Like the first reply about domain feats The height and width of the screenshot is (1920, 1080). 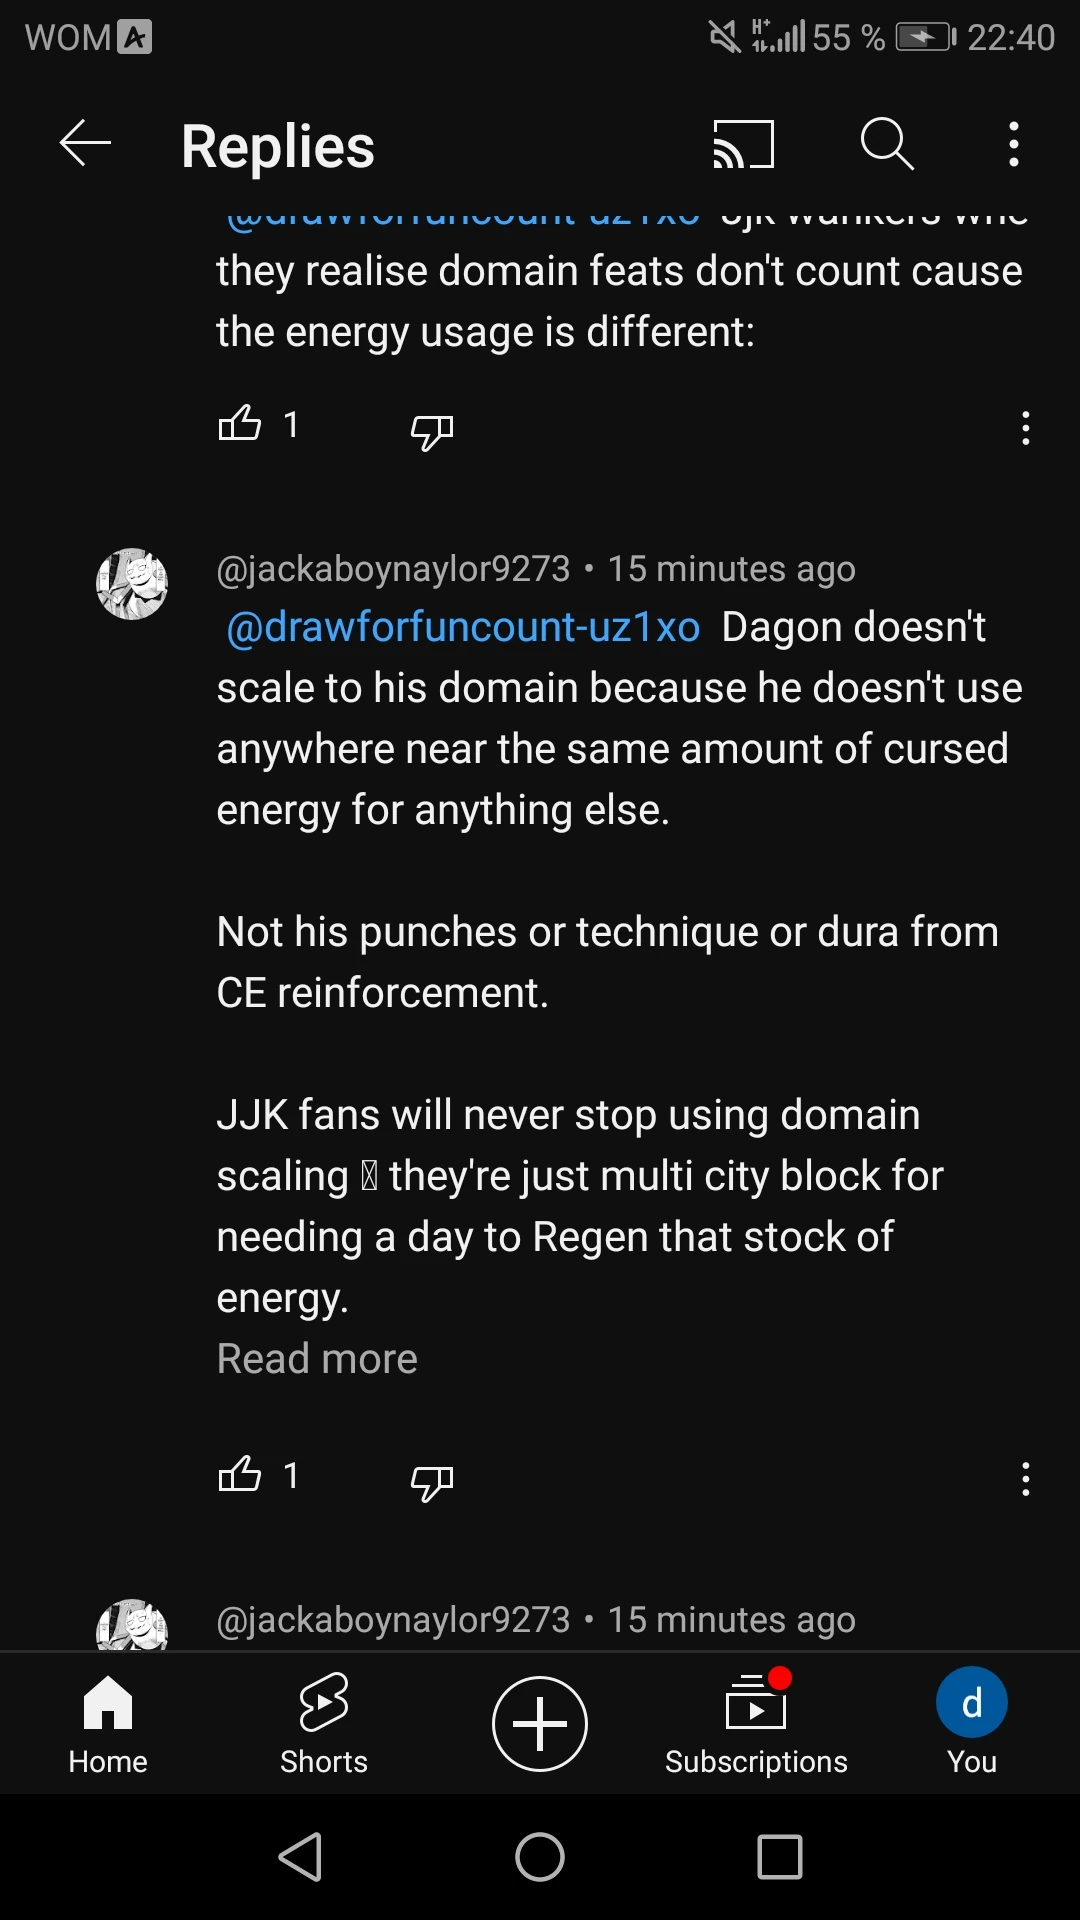[x=240, y=424]
